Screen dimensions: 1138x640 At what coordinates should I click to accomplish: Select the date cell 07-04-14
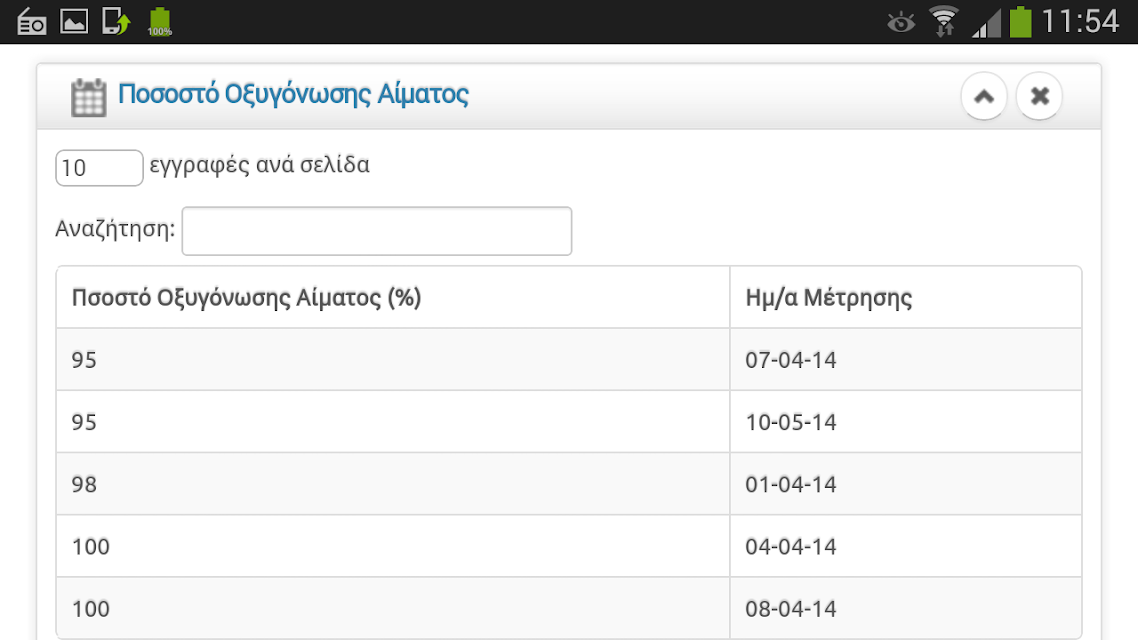[906, 360]
